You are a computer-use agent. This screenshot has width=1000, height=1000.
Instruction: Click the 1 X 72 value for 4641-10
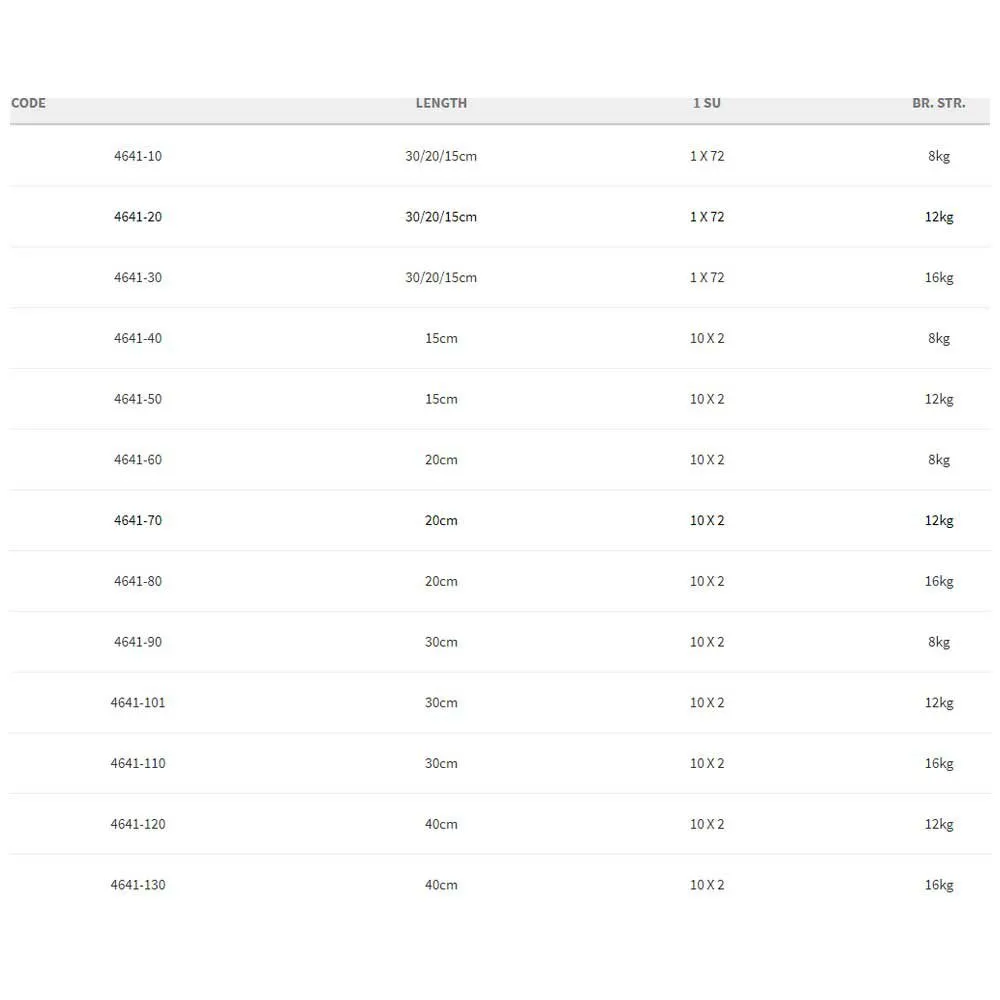tap(706, 156)
